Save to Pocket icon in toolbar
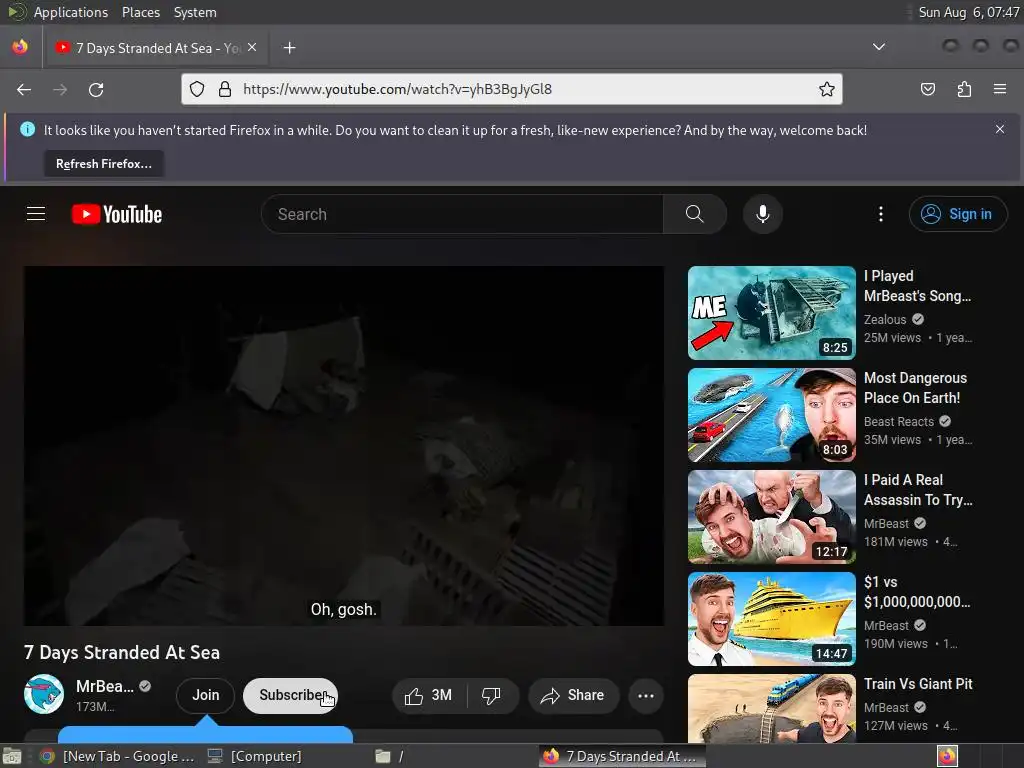Image resolution: width=1024 pixels, height=768 pixels. 927,89
